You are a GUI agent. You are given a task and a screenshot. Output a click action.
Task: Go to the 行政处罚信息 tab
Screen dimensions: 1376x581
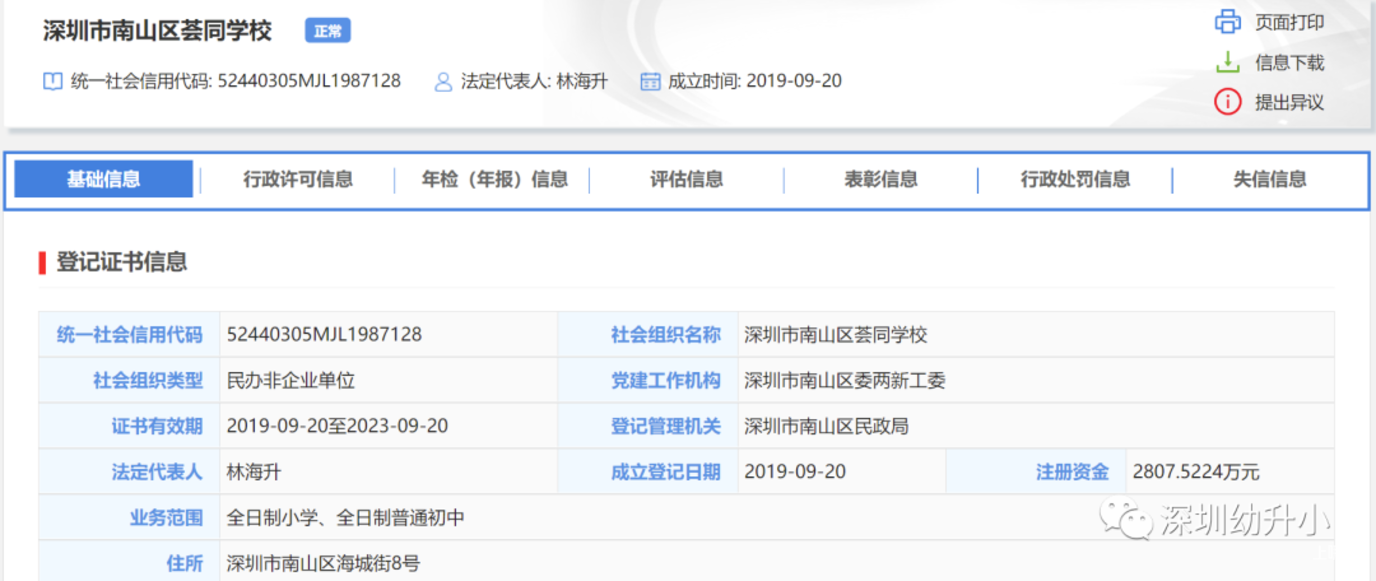(1075, 180)
